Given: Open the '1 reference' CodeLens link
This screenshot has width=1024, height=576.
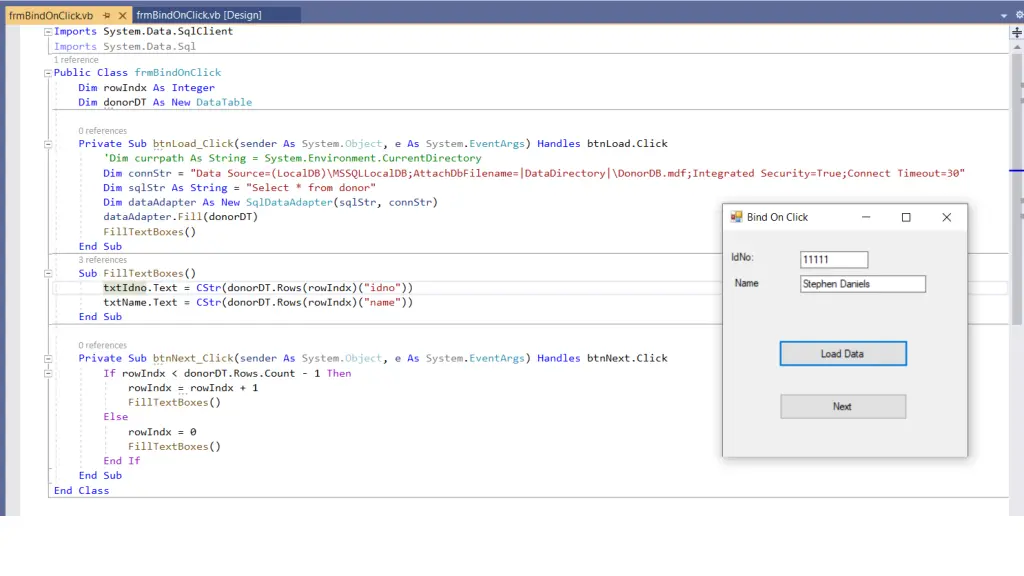Looking at the screenshot, I should tap(76, 59).
